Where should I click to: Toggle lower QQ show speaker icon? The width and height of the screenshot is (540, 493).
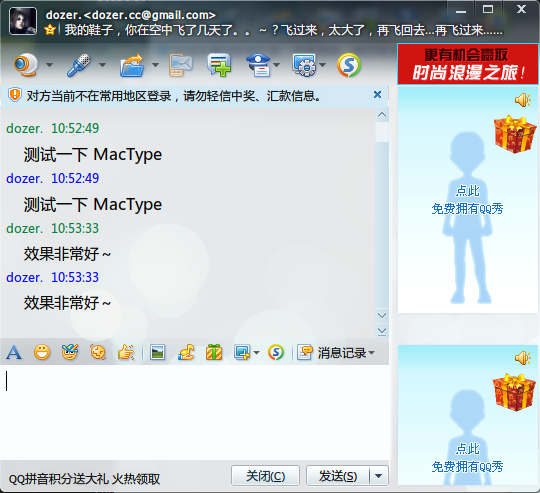[x=523, y=358]
